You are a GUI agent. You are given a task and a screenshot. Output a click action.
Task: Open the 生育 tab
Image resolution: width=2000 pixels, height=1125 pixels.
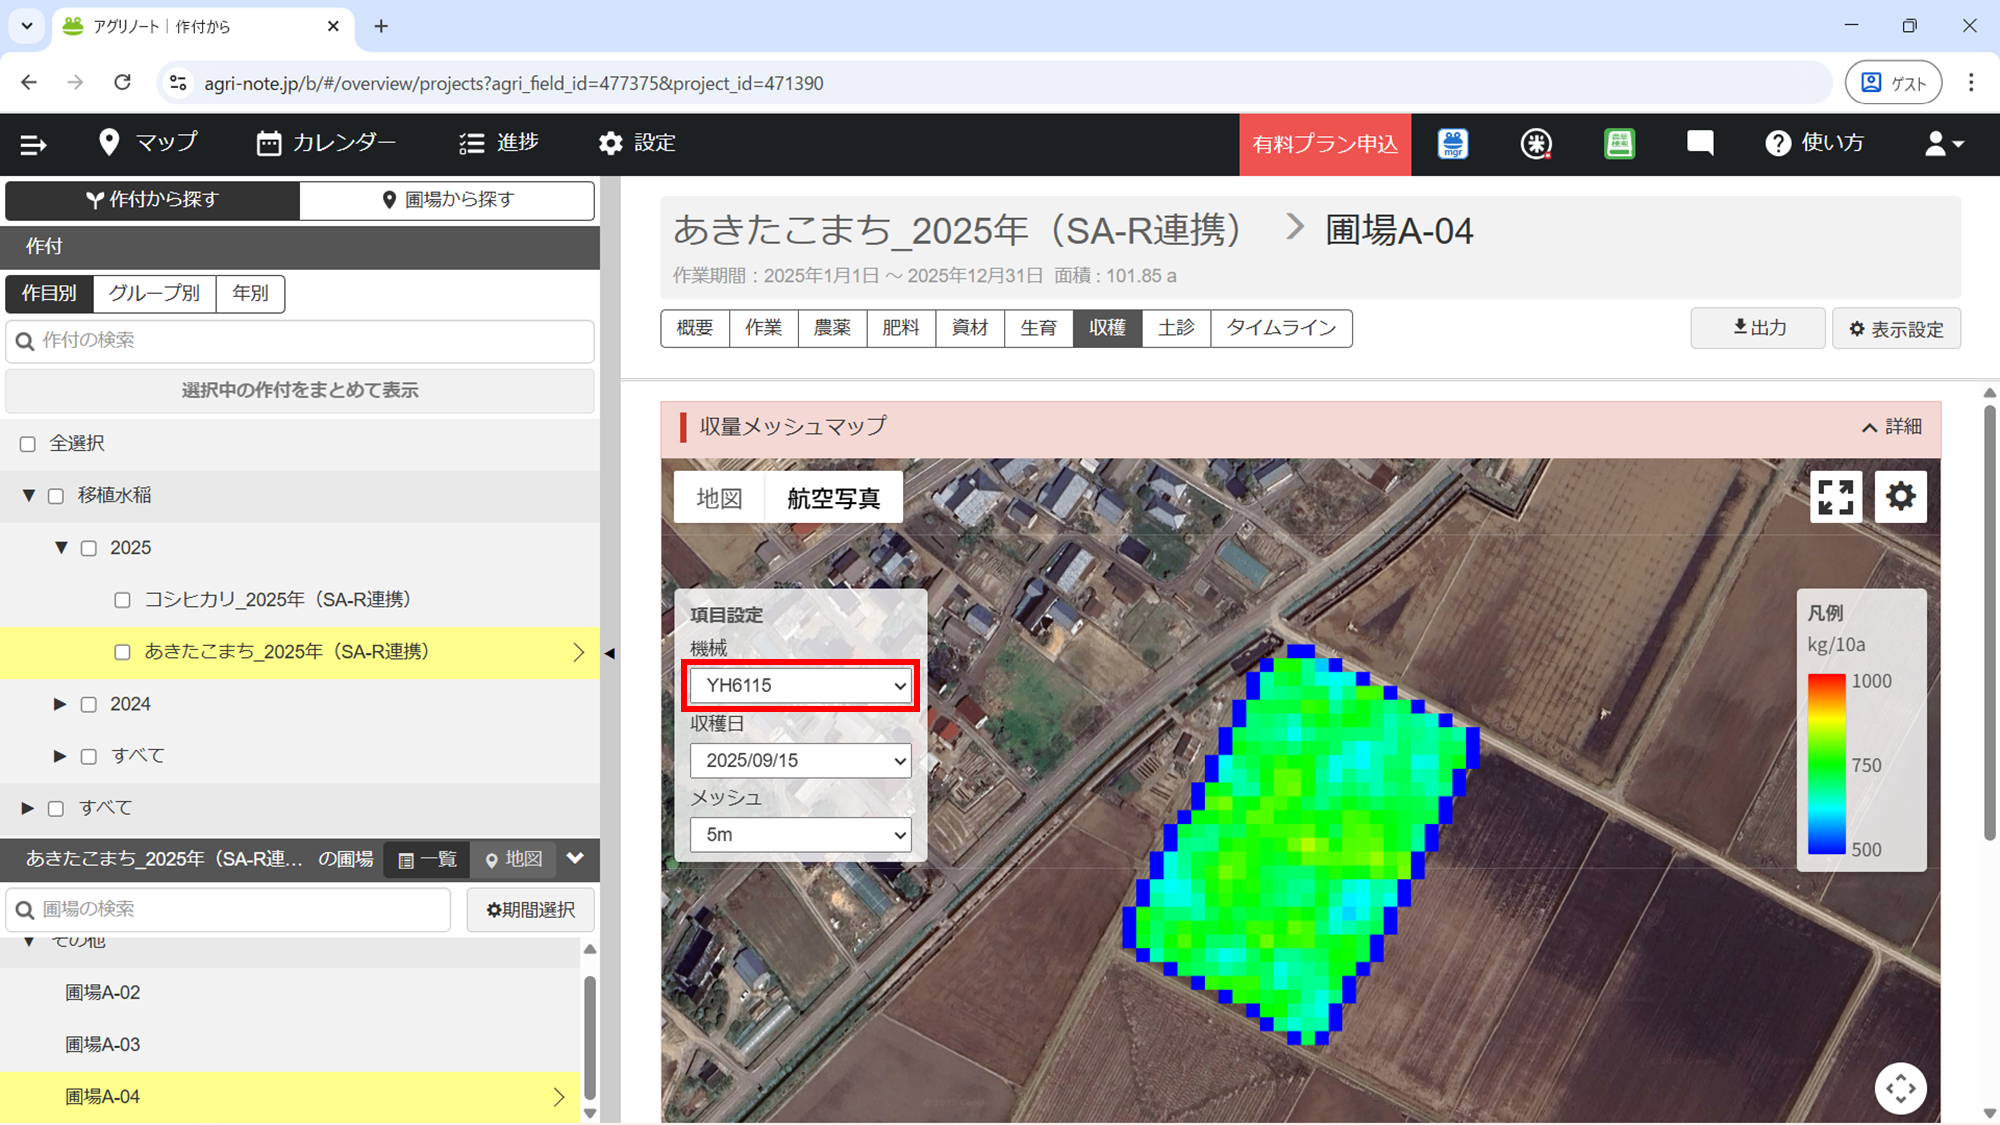1039,328
